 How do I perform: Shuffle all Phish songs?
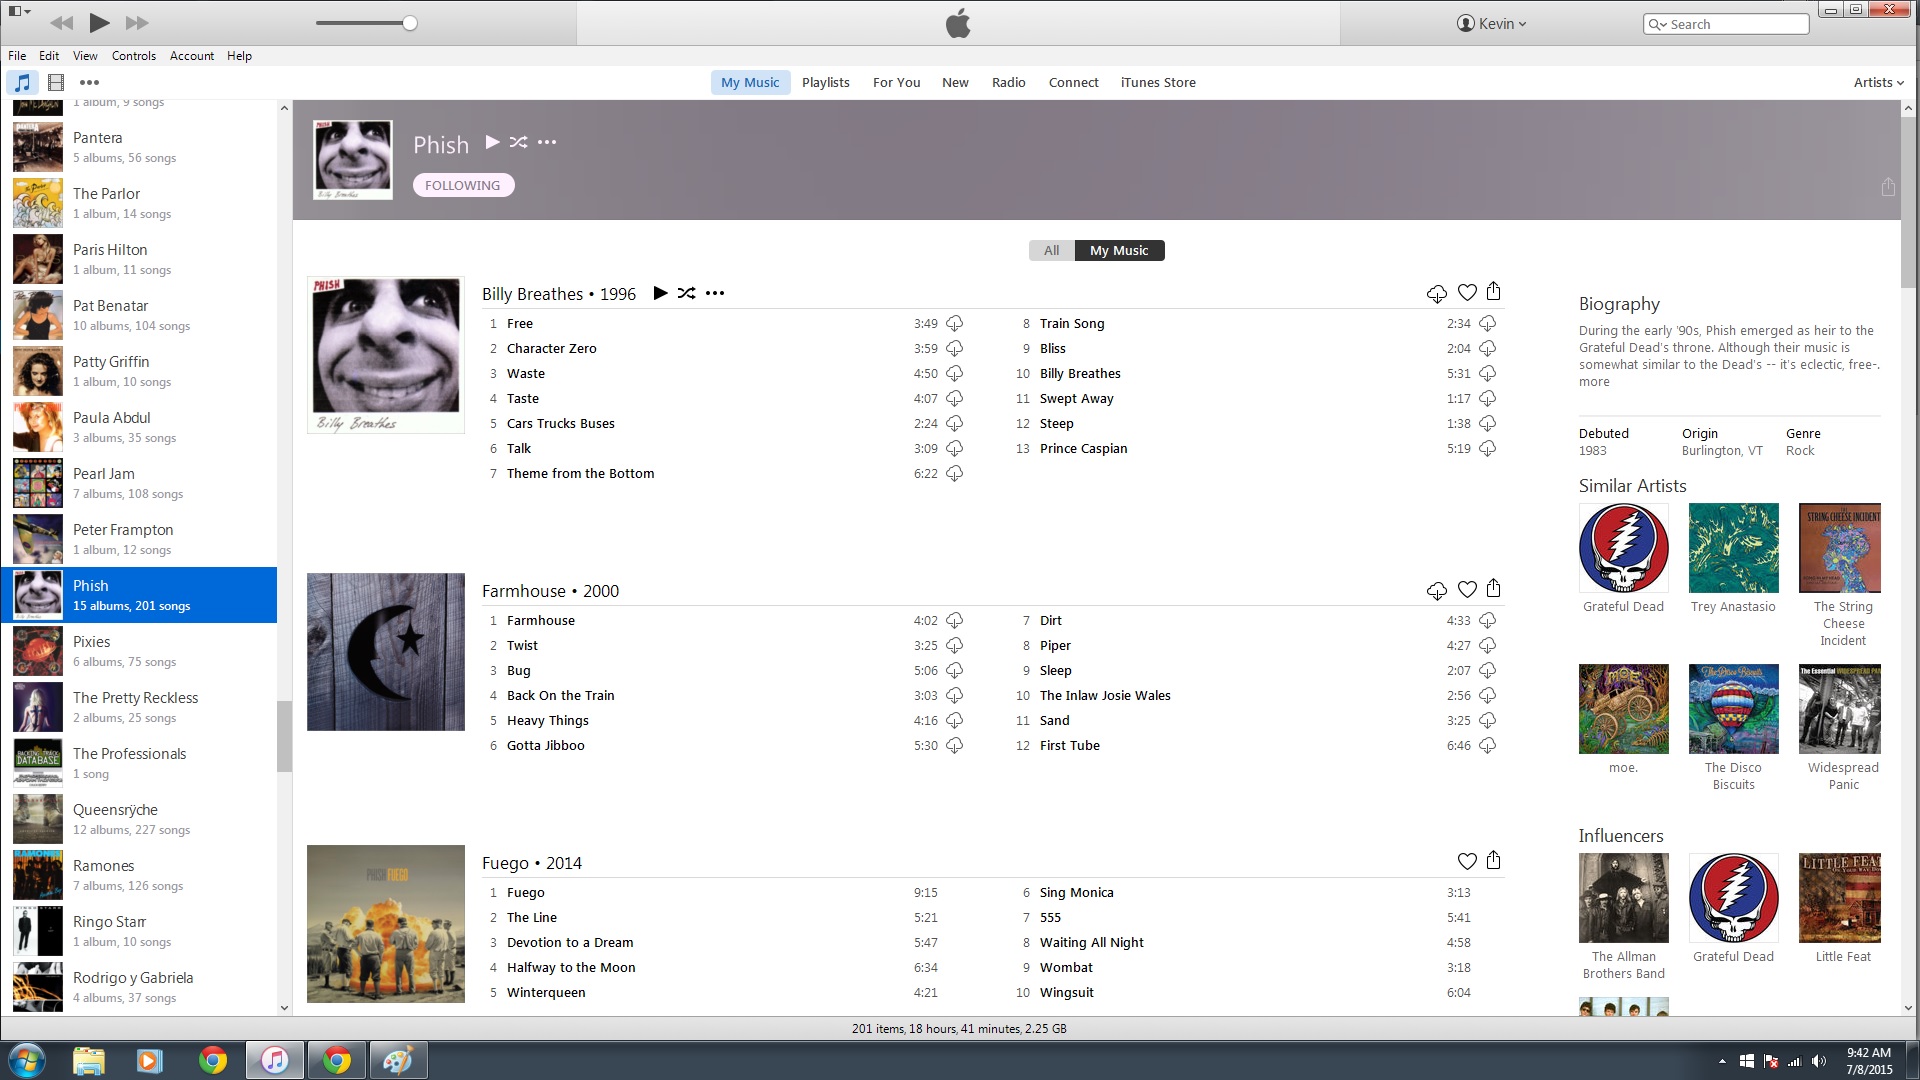click(518, 142)
